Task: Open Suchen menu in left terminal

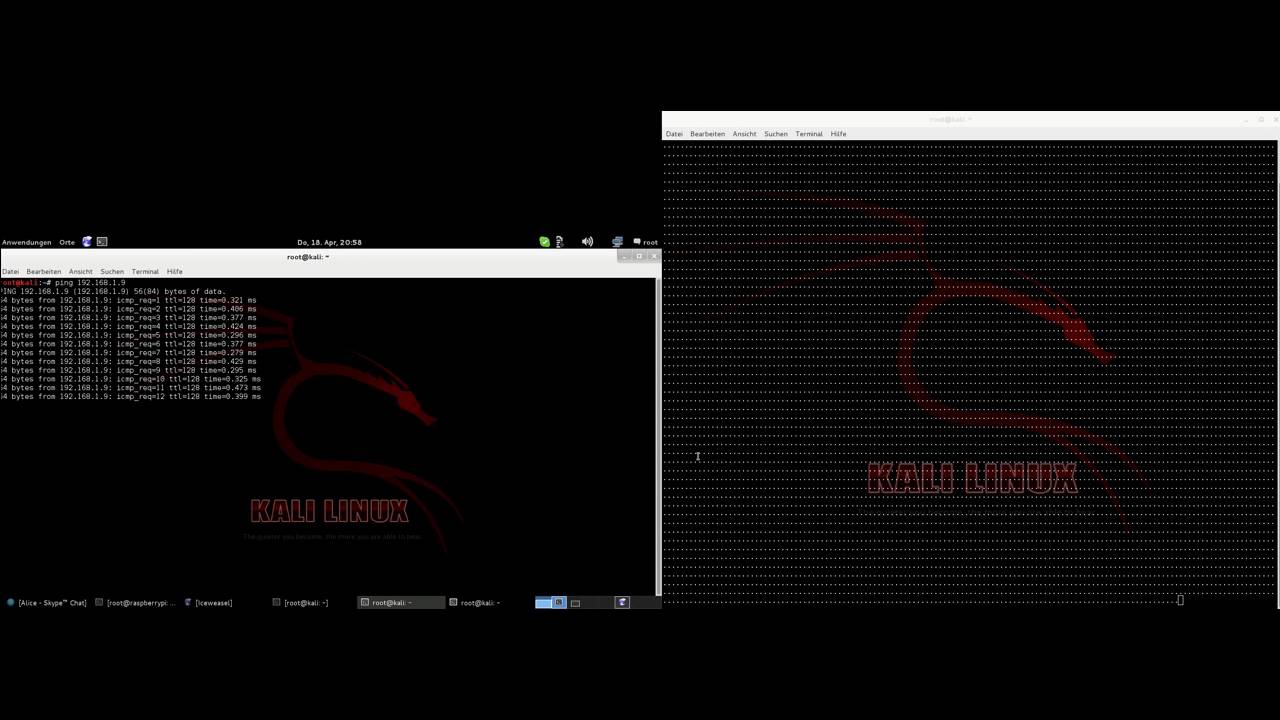Action: pyautogui.click(x=112, y=272)
